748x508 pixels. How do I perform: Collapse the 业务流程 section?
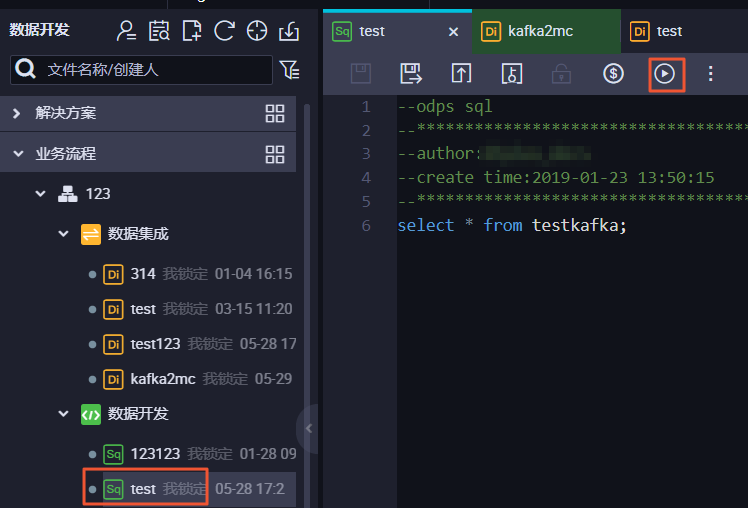(18, 154)
